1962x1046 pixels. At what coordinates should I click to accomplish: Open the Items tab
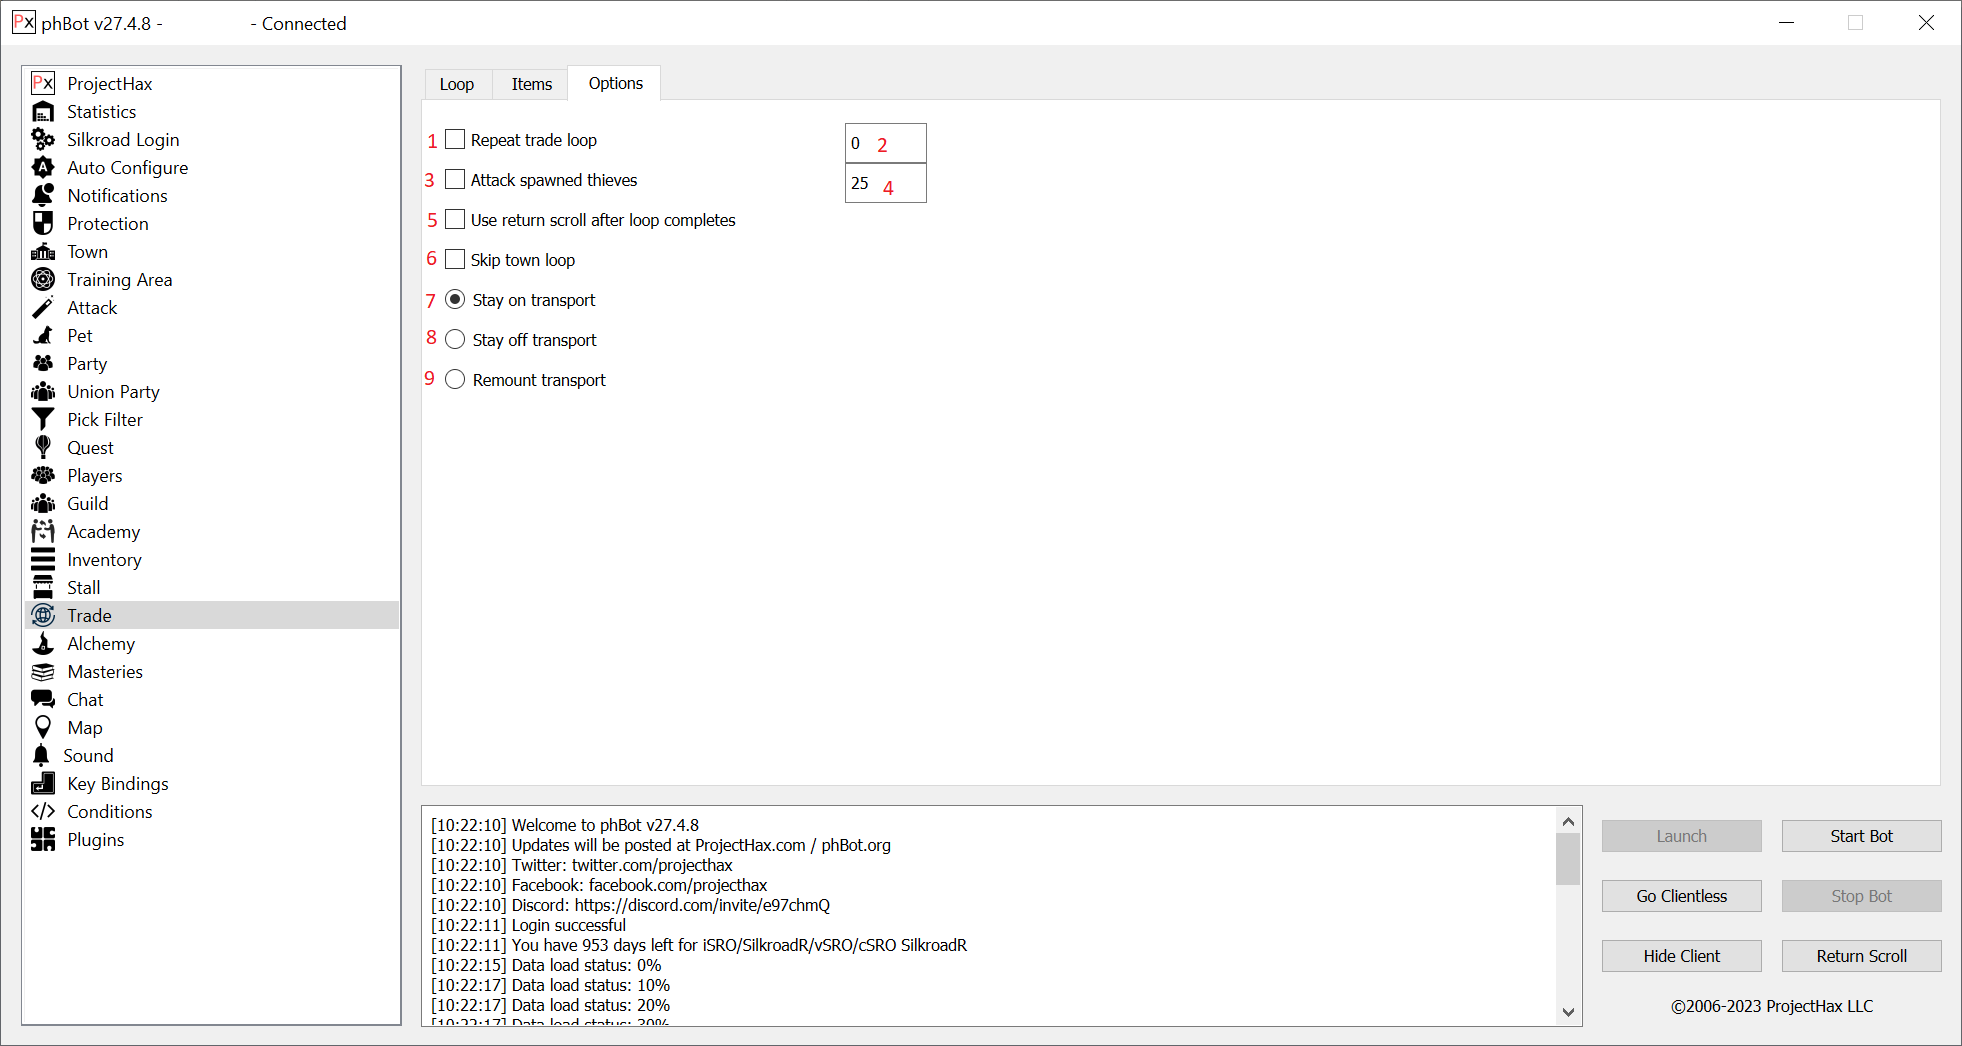pyautogui.click(x=531, y=84)
